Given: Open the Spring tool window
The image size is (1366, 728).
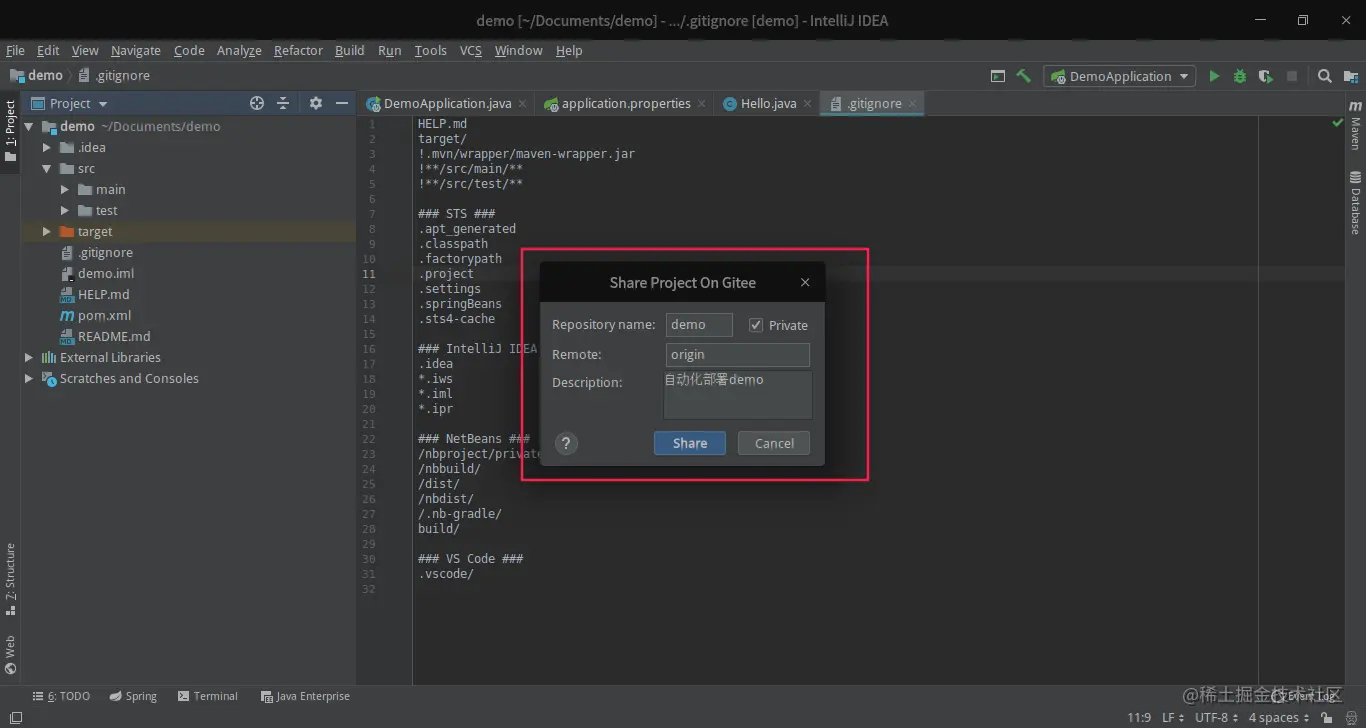Looking at the screenshot, I should click(x=133, y=696).
